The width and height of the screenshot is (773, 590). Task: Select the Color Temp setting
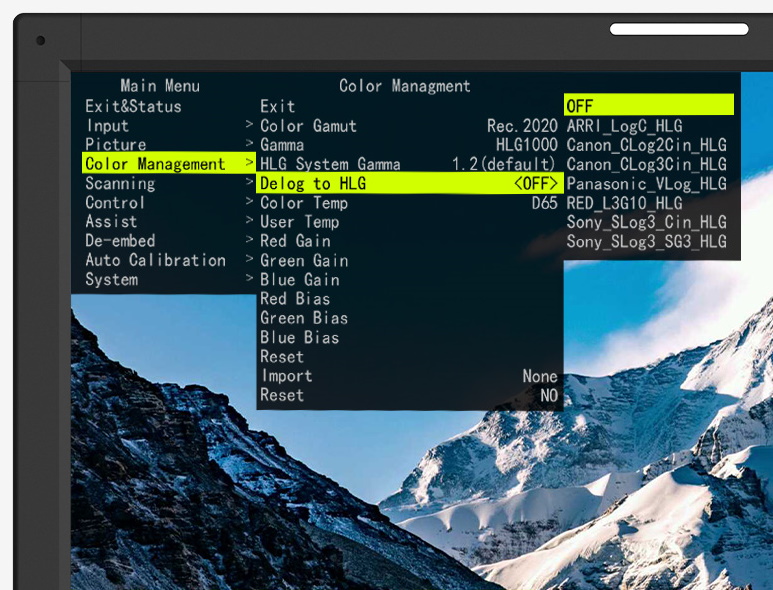pos(304,203)
